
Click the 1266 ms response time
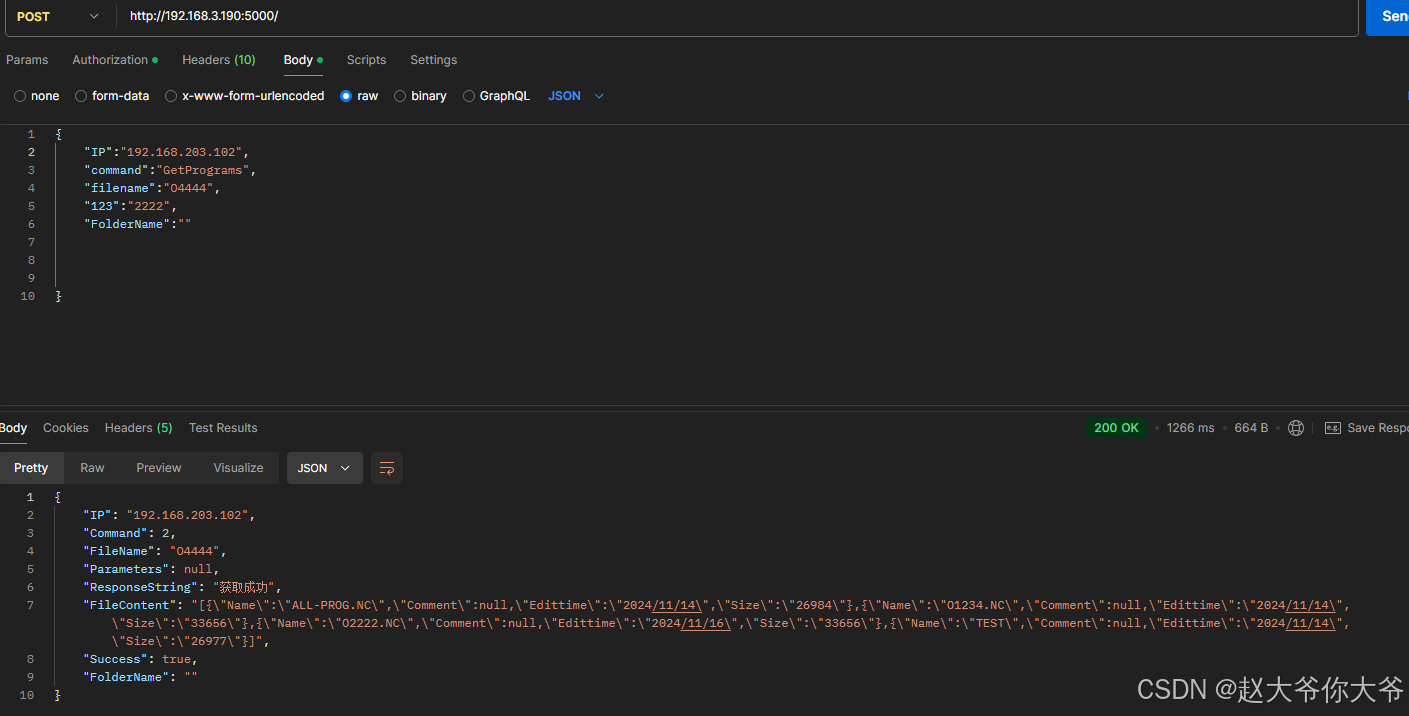click(1190, 428)
